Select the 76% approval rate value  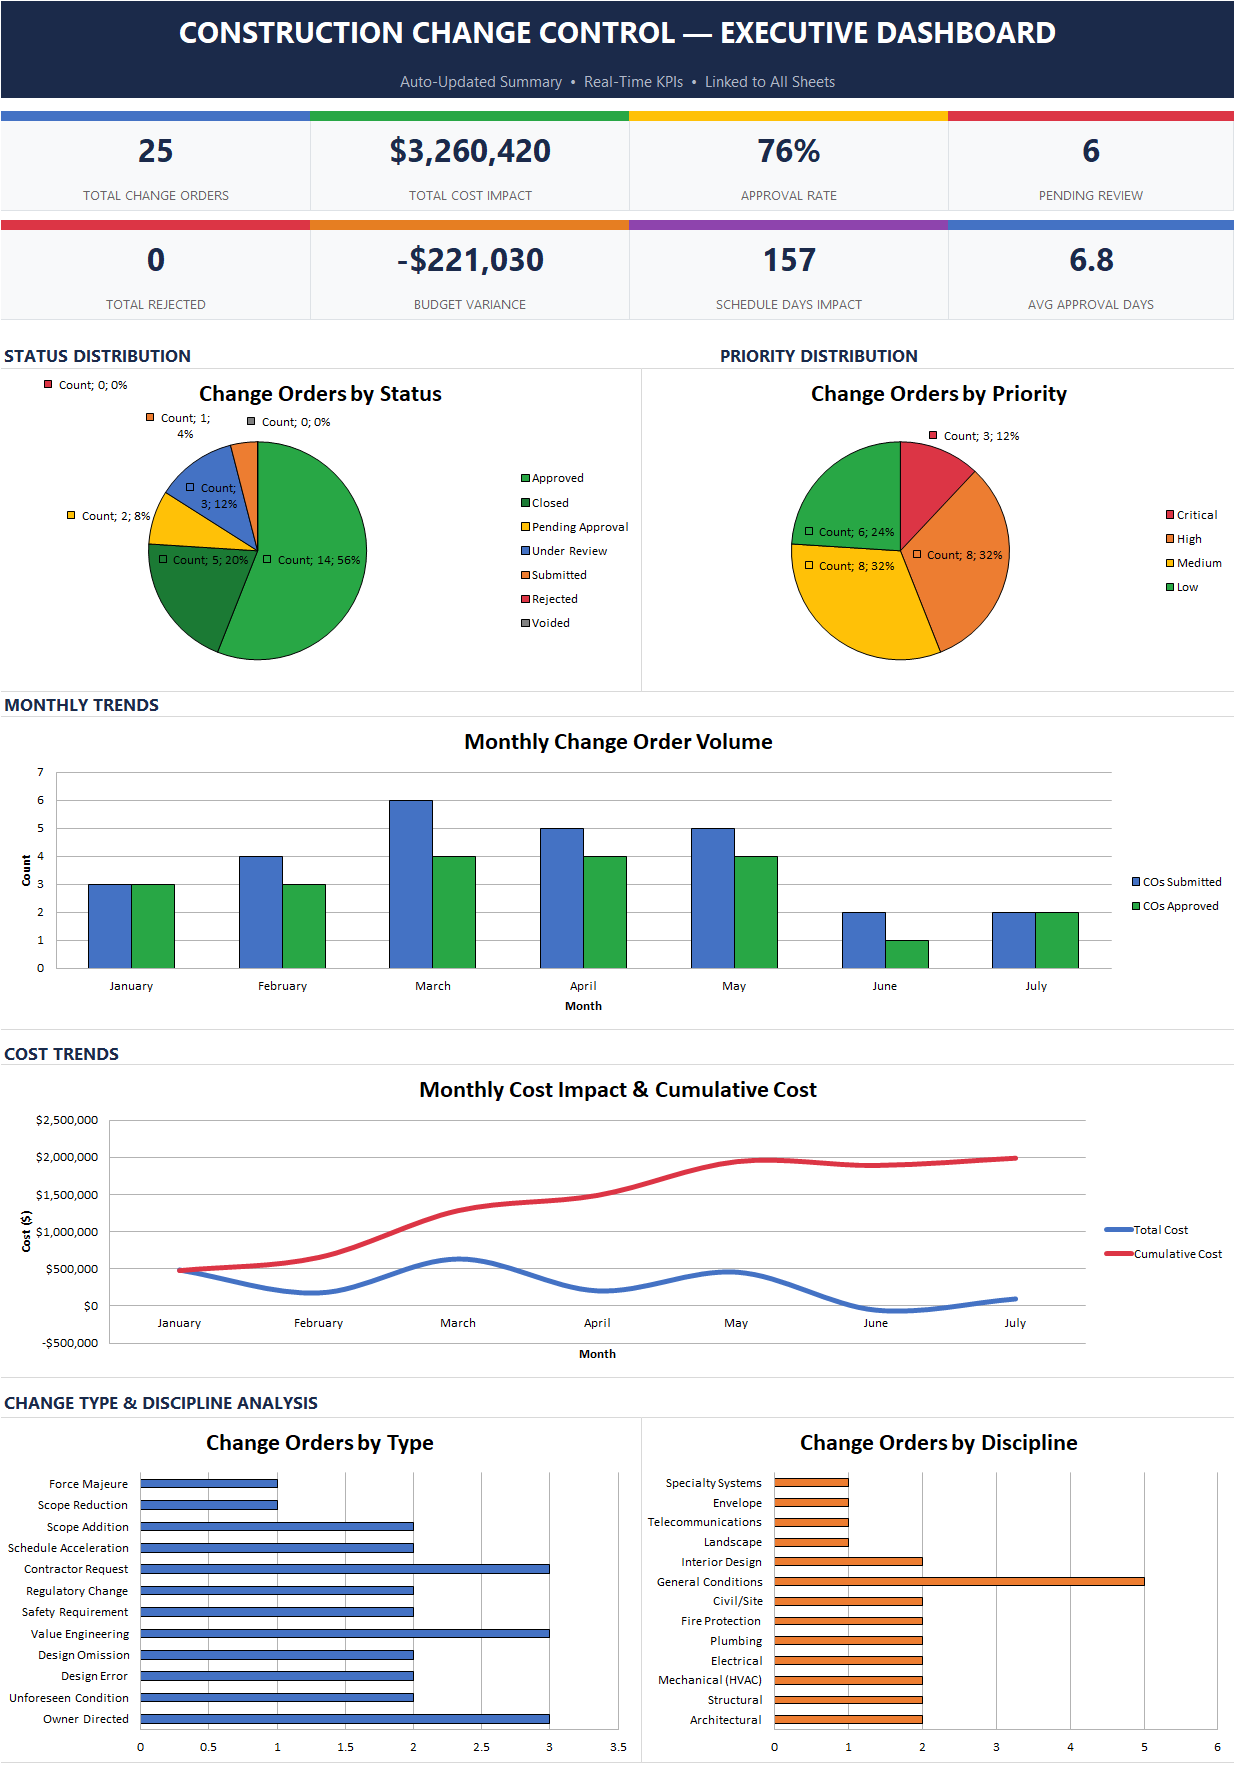click(x=788, y=151)
